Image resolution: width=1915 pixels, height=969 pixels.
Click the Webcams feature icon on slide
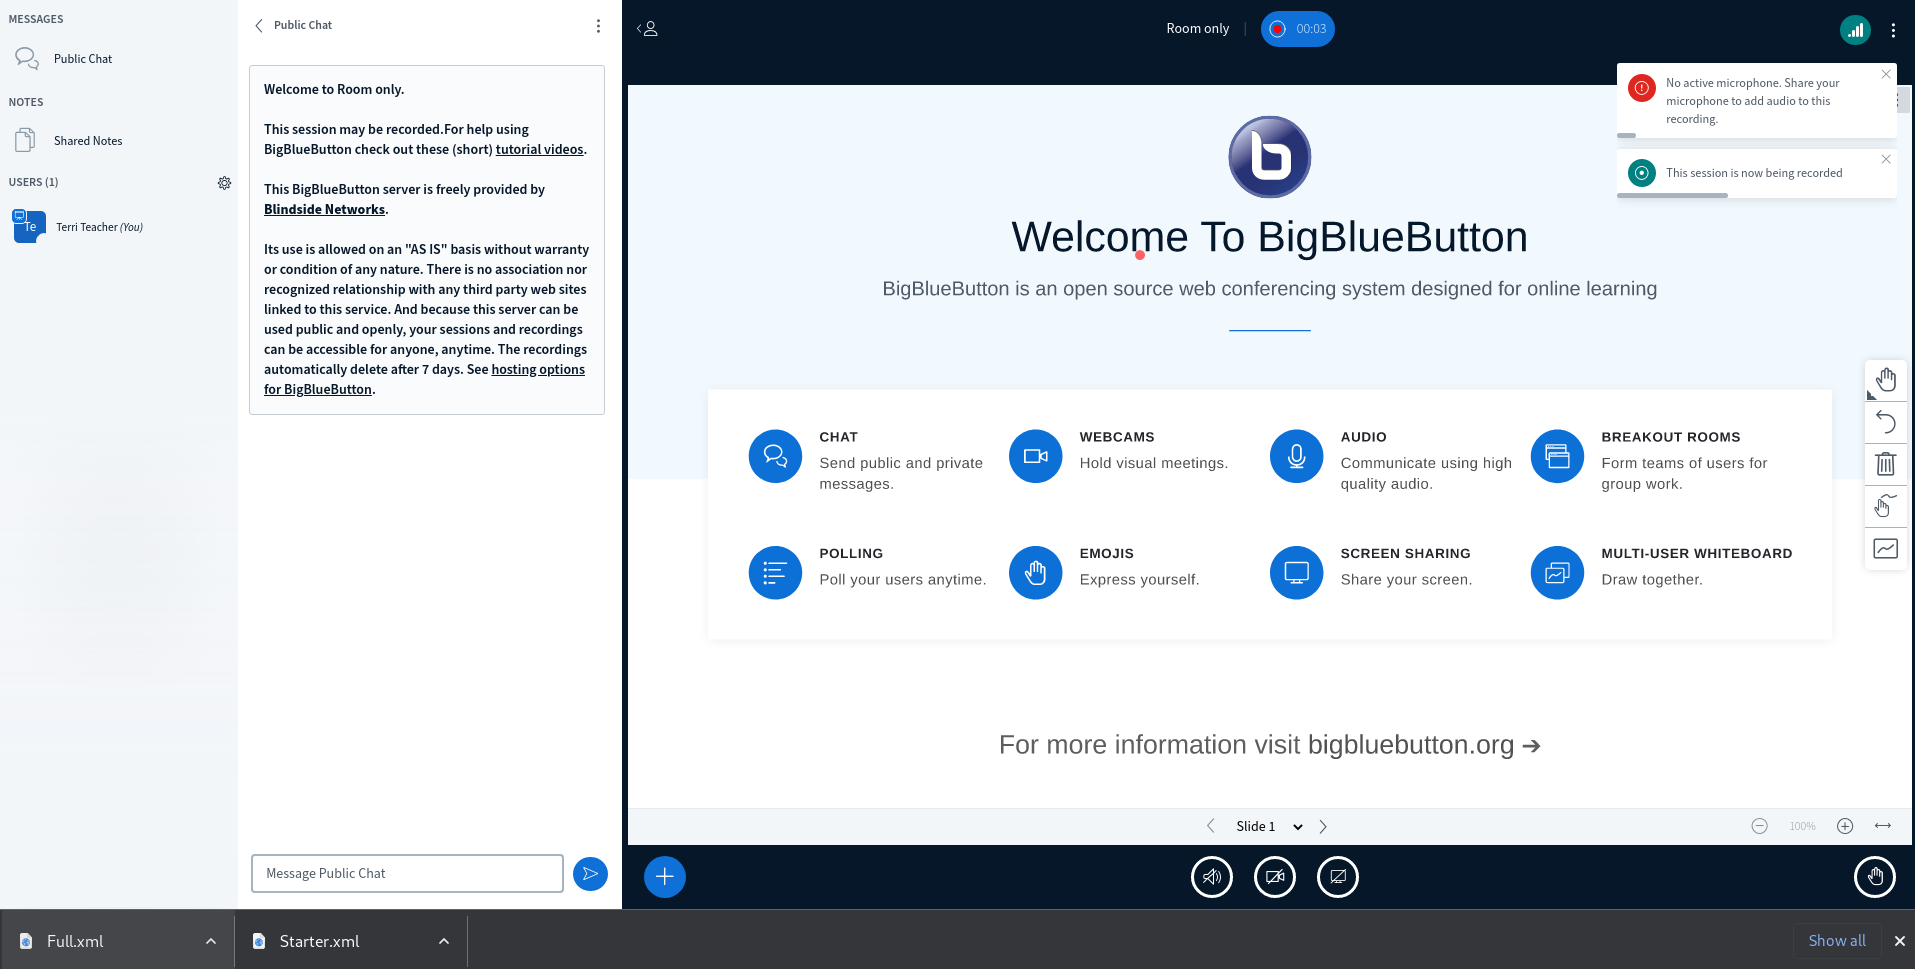pos(1036,456)
